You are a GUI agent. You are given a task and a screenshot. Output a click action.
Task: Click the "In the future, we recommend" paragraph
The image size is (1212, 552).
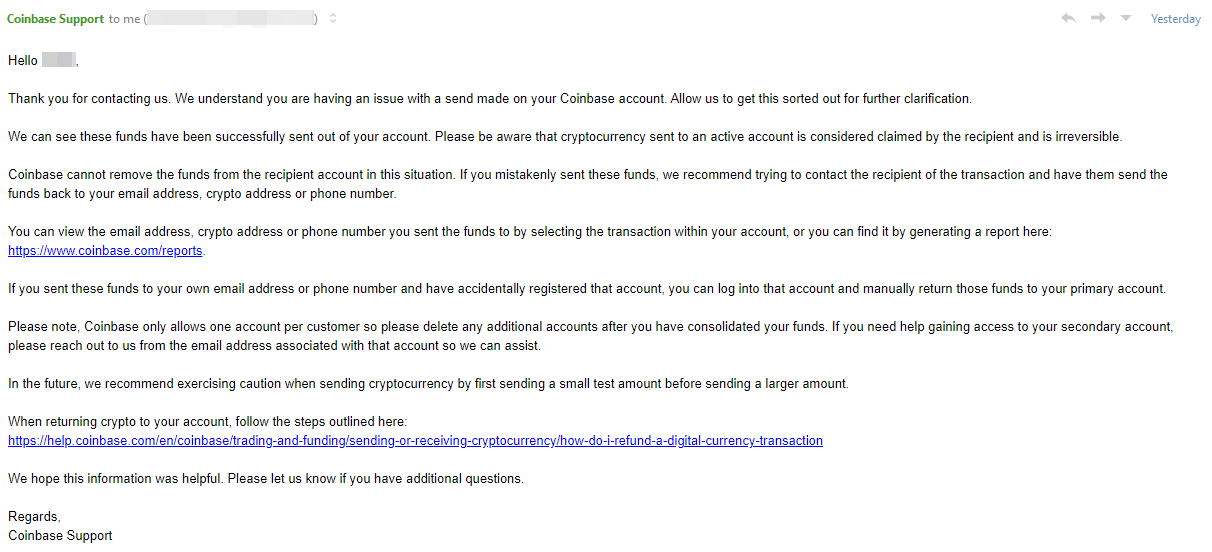tap(428, 384)
